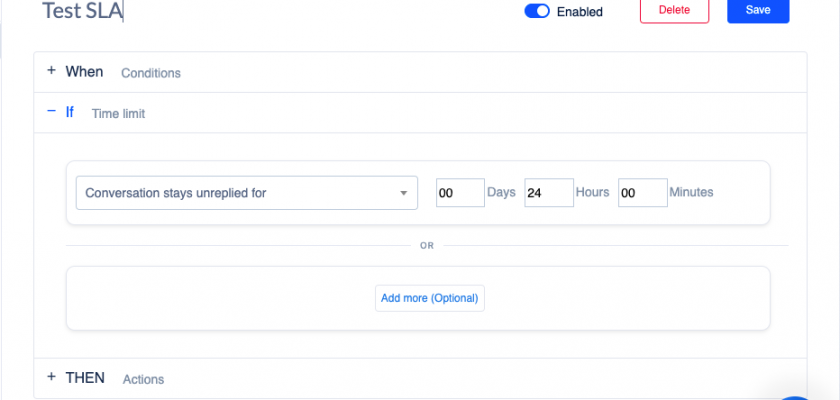Select the Minutes input box
Viewport: 840px width, 400px height.
pos(642,193)
